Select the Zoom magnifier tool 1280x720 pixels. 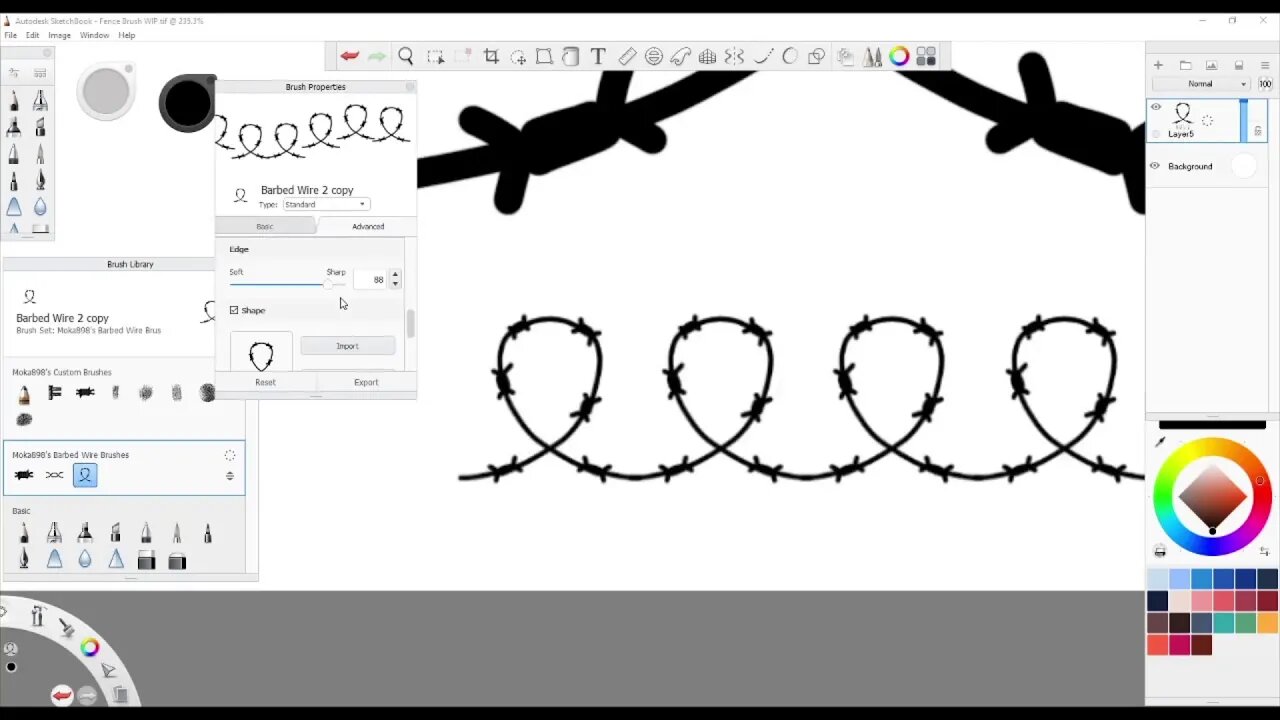(x=406, y=56)
